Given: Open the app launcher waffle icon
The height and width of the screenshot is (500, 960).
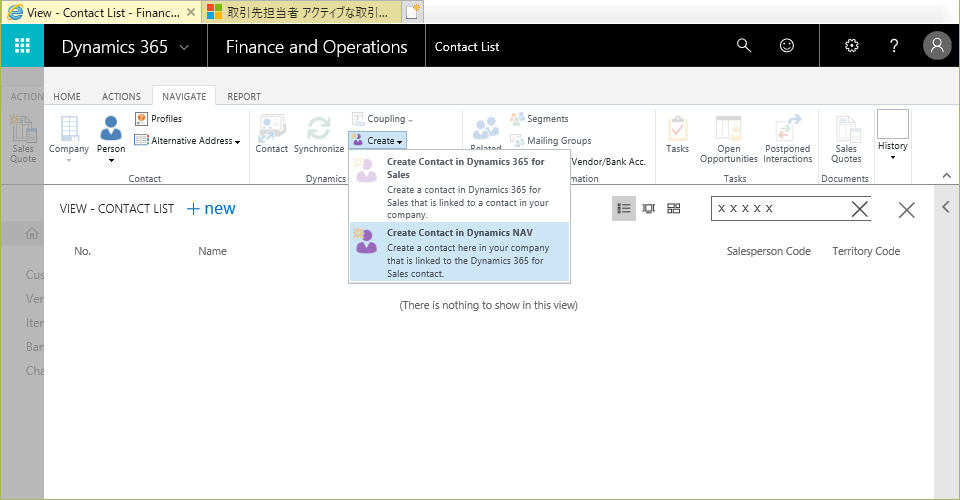Looking at the screenshot, I should 22,46.
